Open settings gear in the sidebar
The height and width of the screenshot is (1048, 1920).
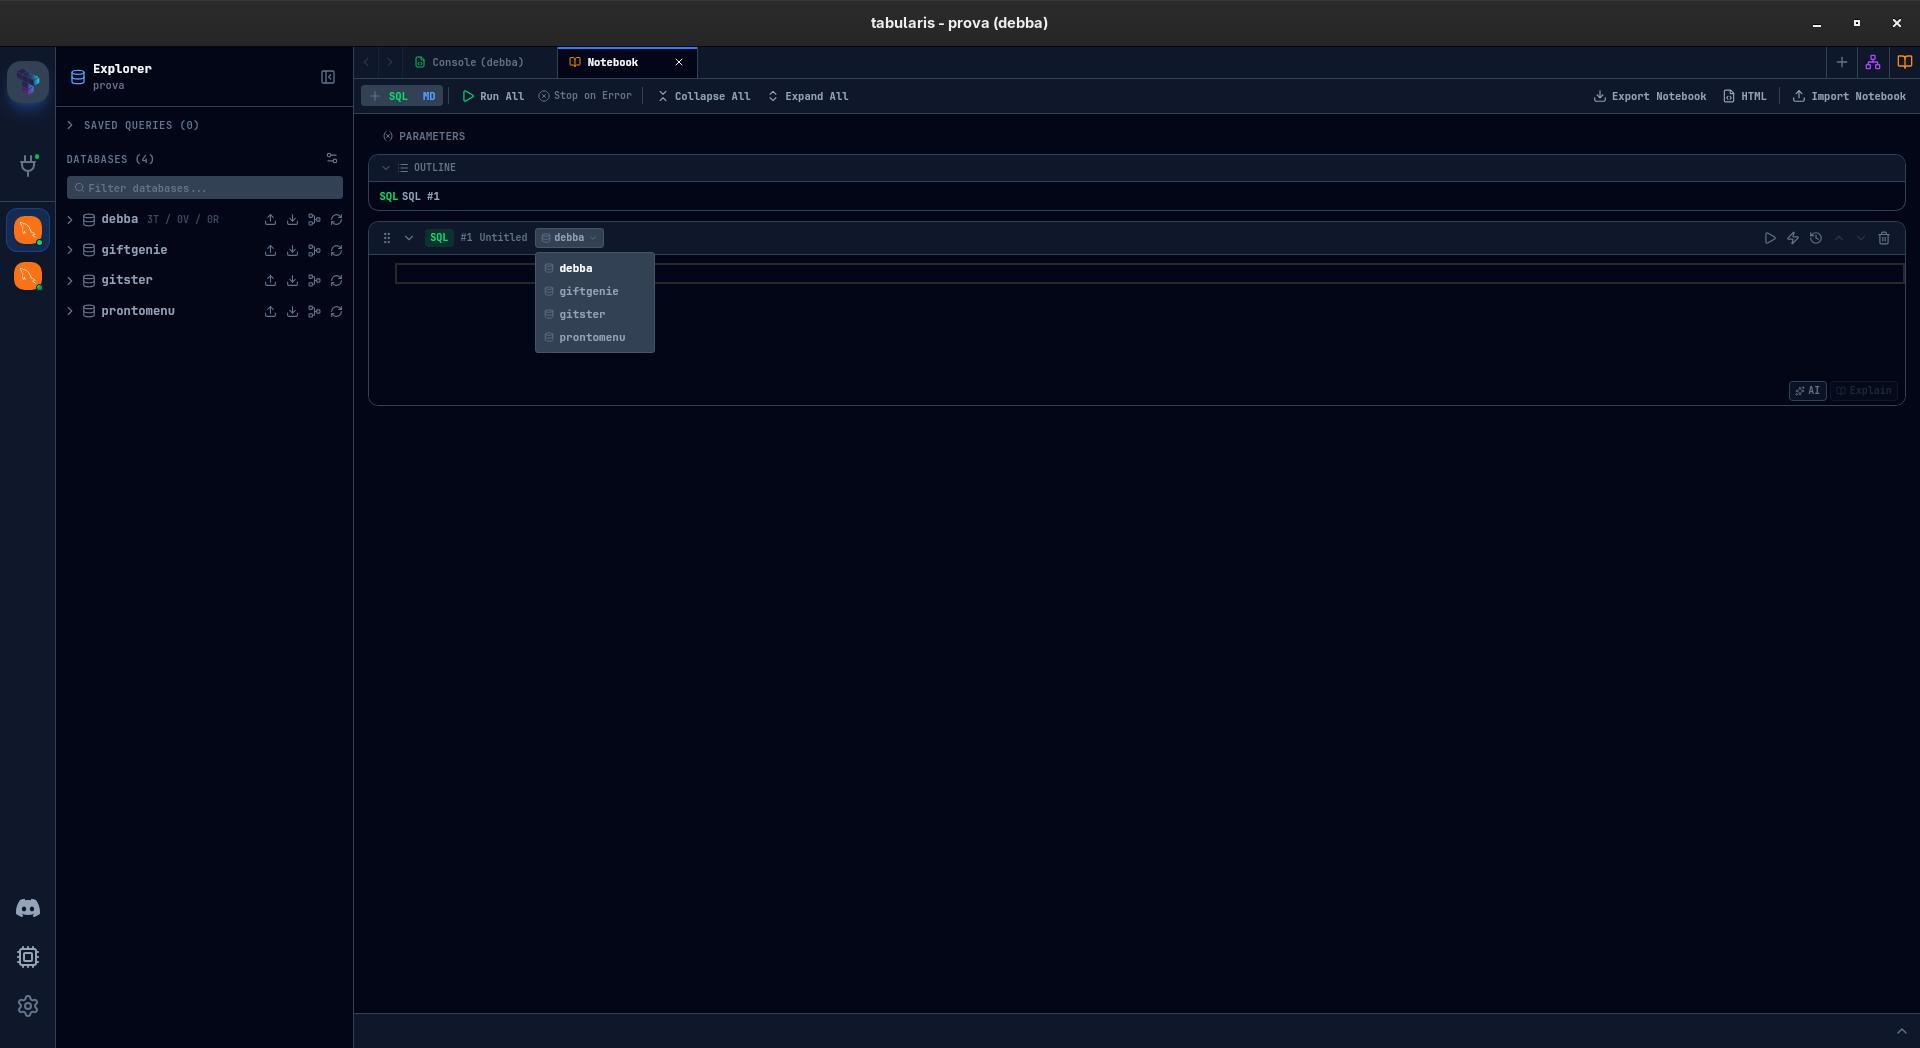point(28,1006)
